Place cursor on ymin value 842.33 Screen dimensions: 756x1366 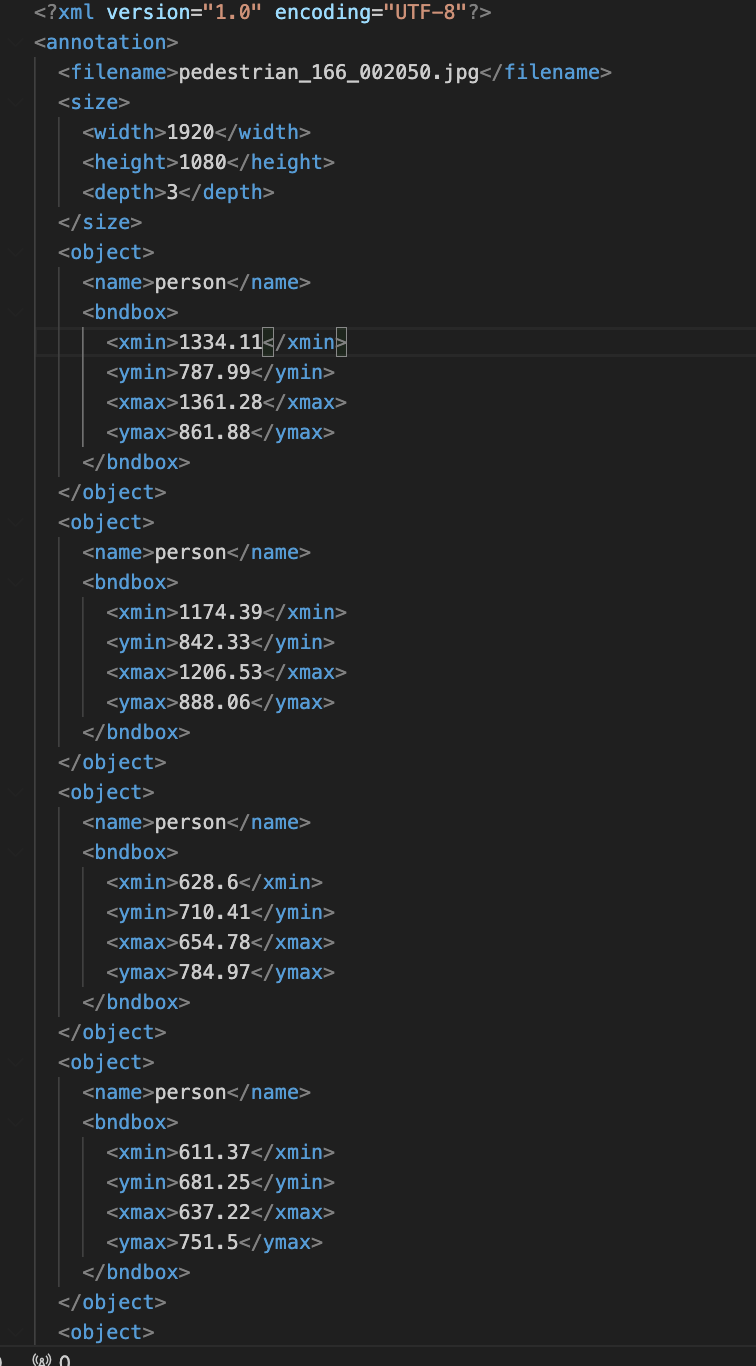(x=214, y=642)
